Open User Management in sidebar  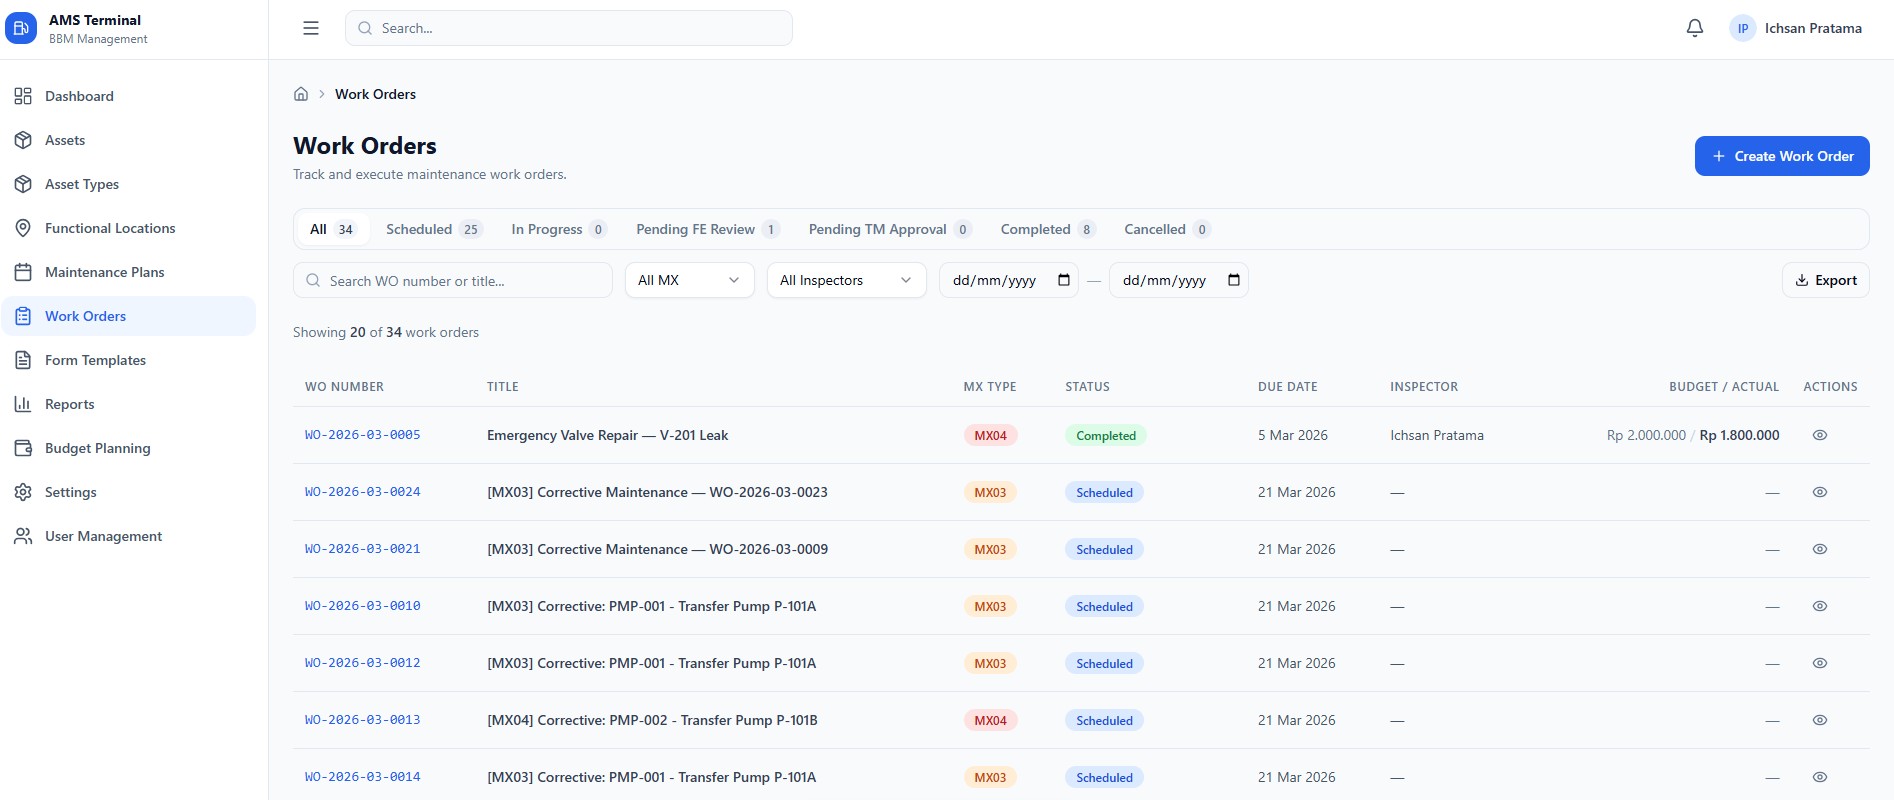click(x=103, y=536)
